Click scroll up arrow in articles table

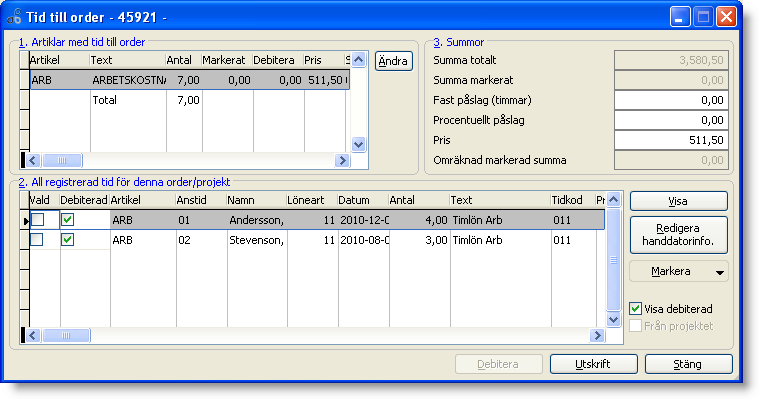point(358,60)
